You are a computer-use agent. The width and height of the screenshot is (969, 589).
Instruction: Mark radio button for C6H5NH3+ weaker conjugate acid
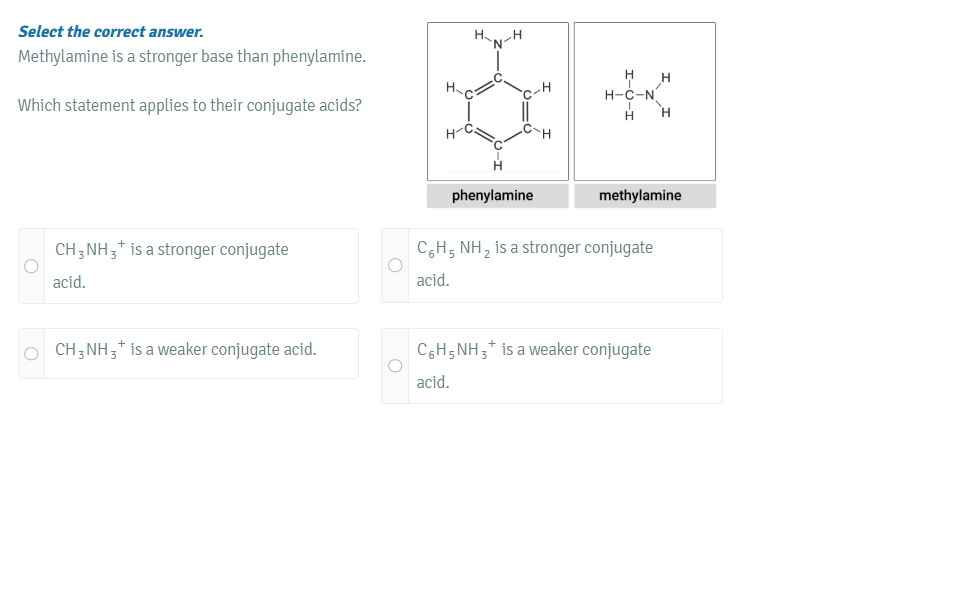coord(395,366)
